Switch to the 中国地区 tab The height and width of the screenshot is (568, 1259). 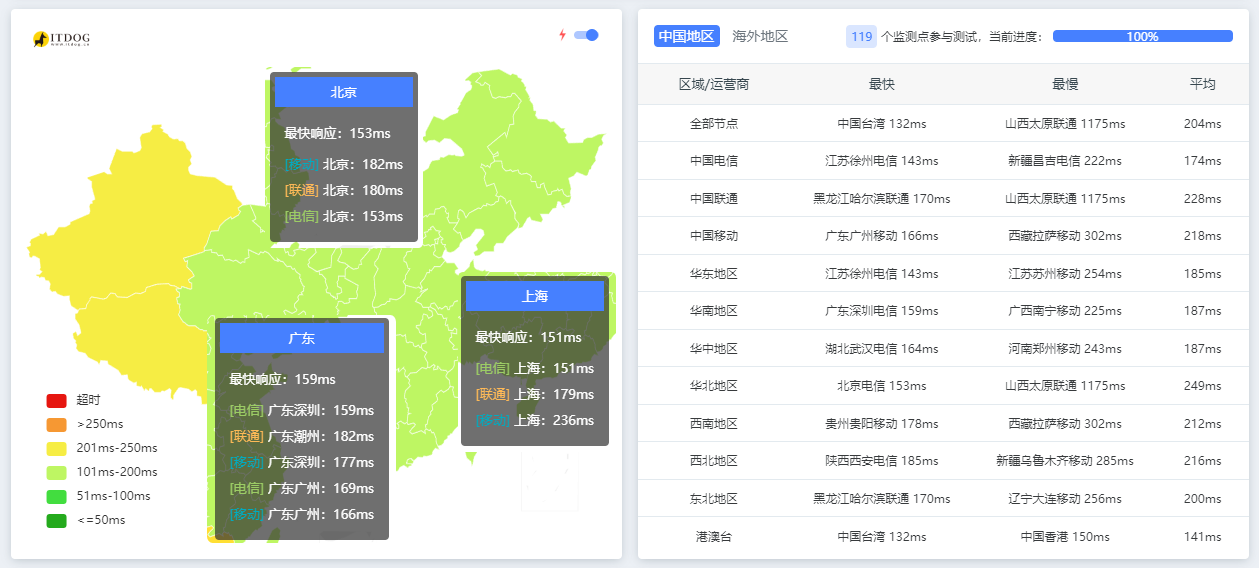tap(687, 36)
